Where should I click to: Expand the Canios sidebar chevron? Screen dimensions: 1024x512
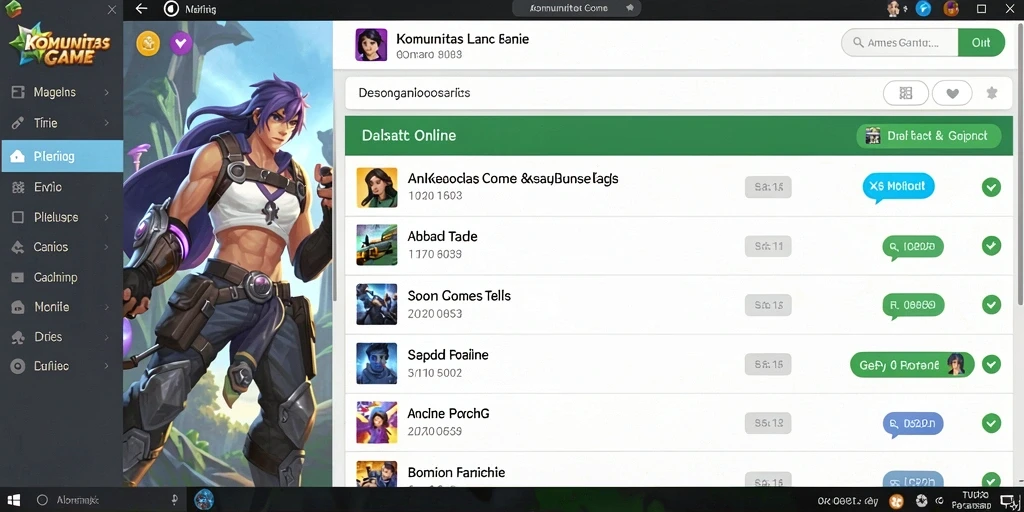click(x=106, y=248)
